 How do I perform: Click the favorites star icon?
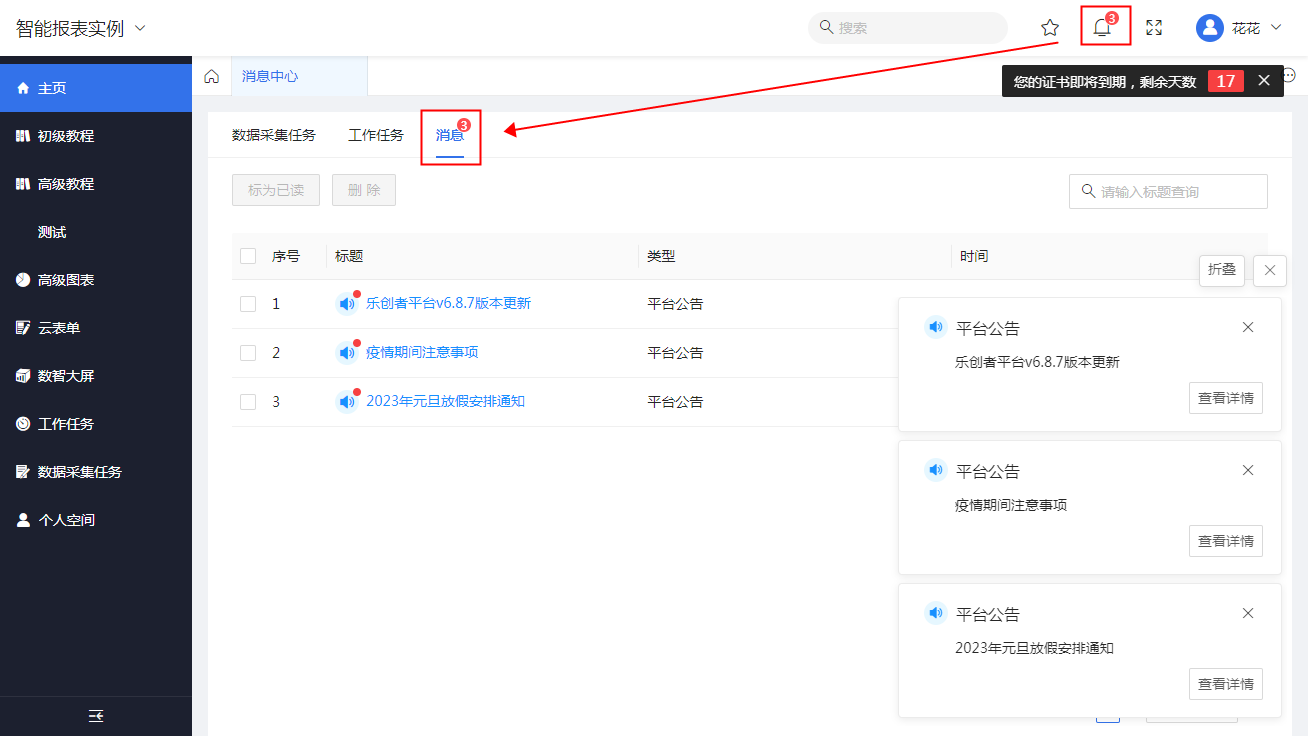1050,28
